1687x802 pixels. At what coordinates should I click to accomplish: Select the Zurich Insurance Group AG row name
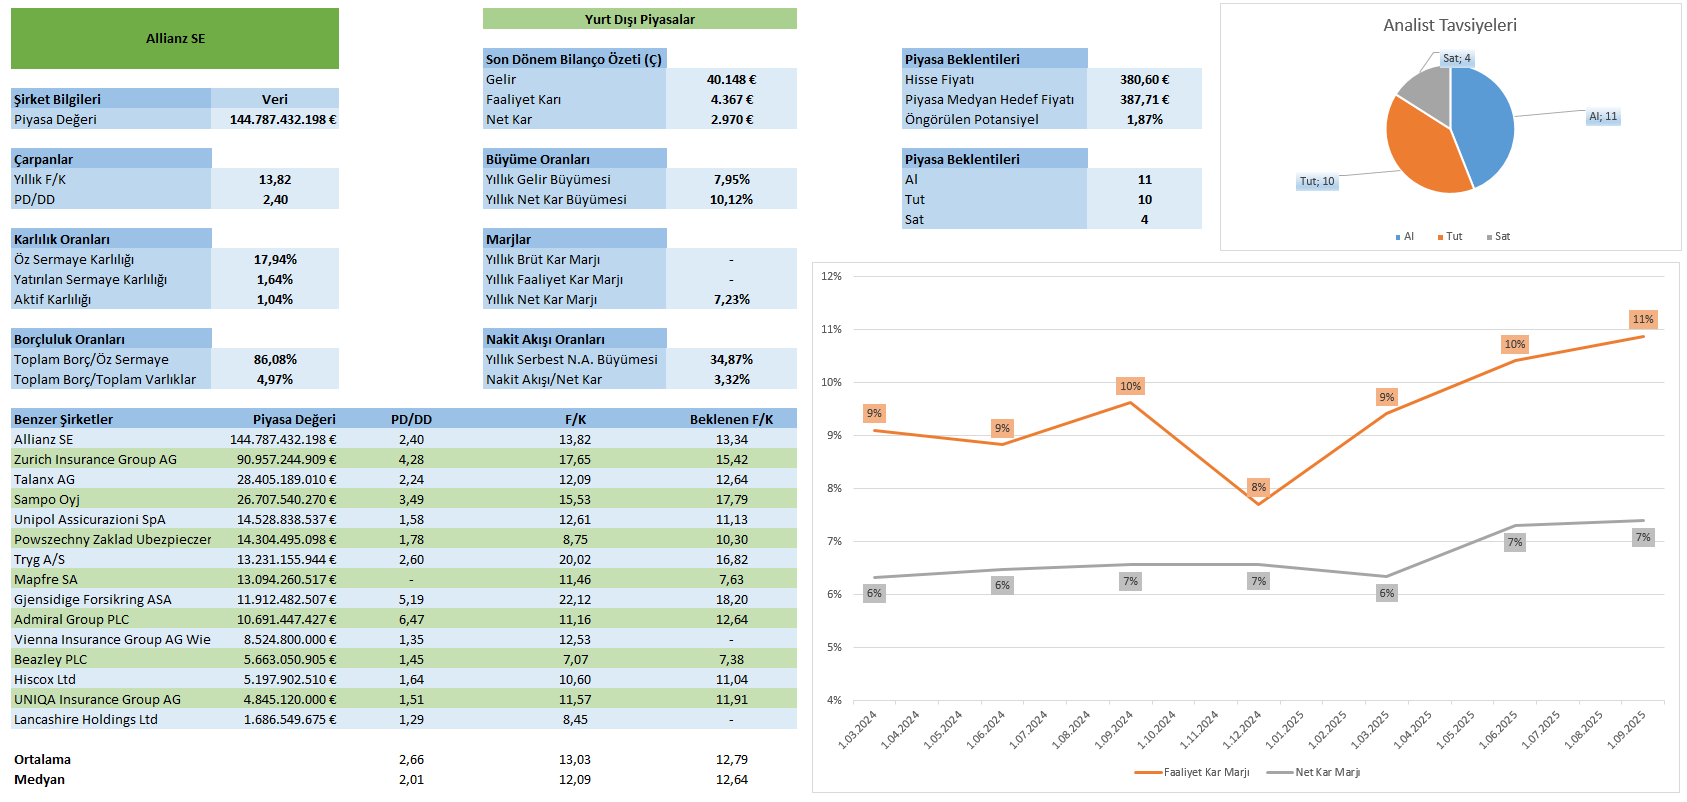click(x=95, y=459)
